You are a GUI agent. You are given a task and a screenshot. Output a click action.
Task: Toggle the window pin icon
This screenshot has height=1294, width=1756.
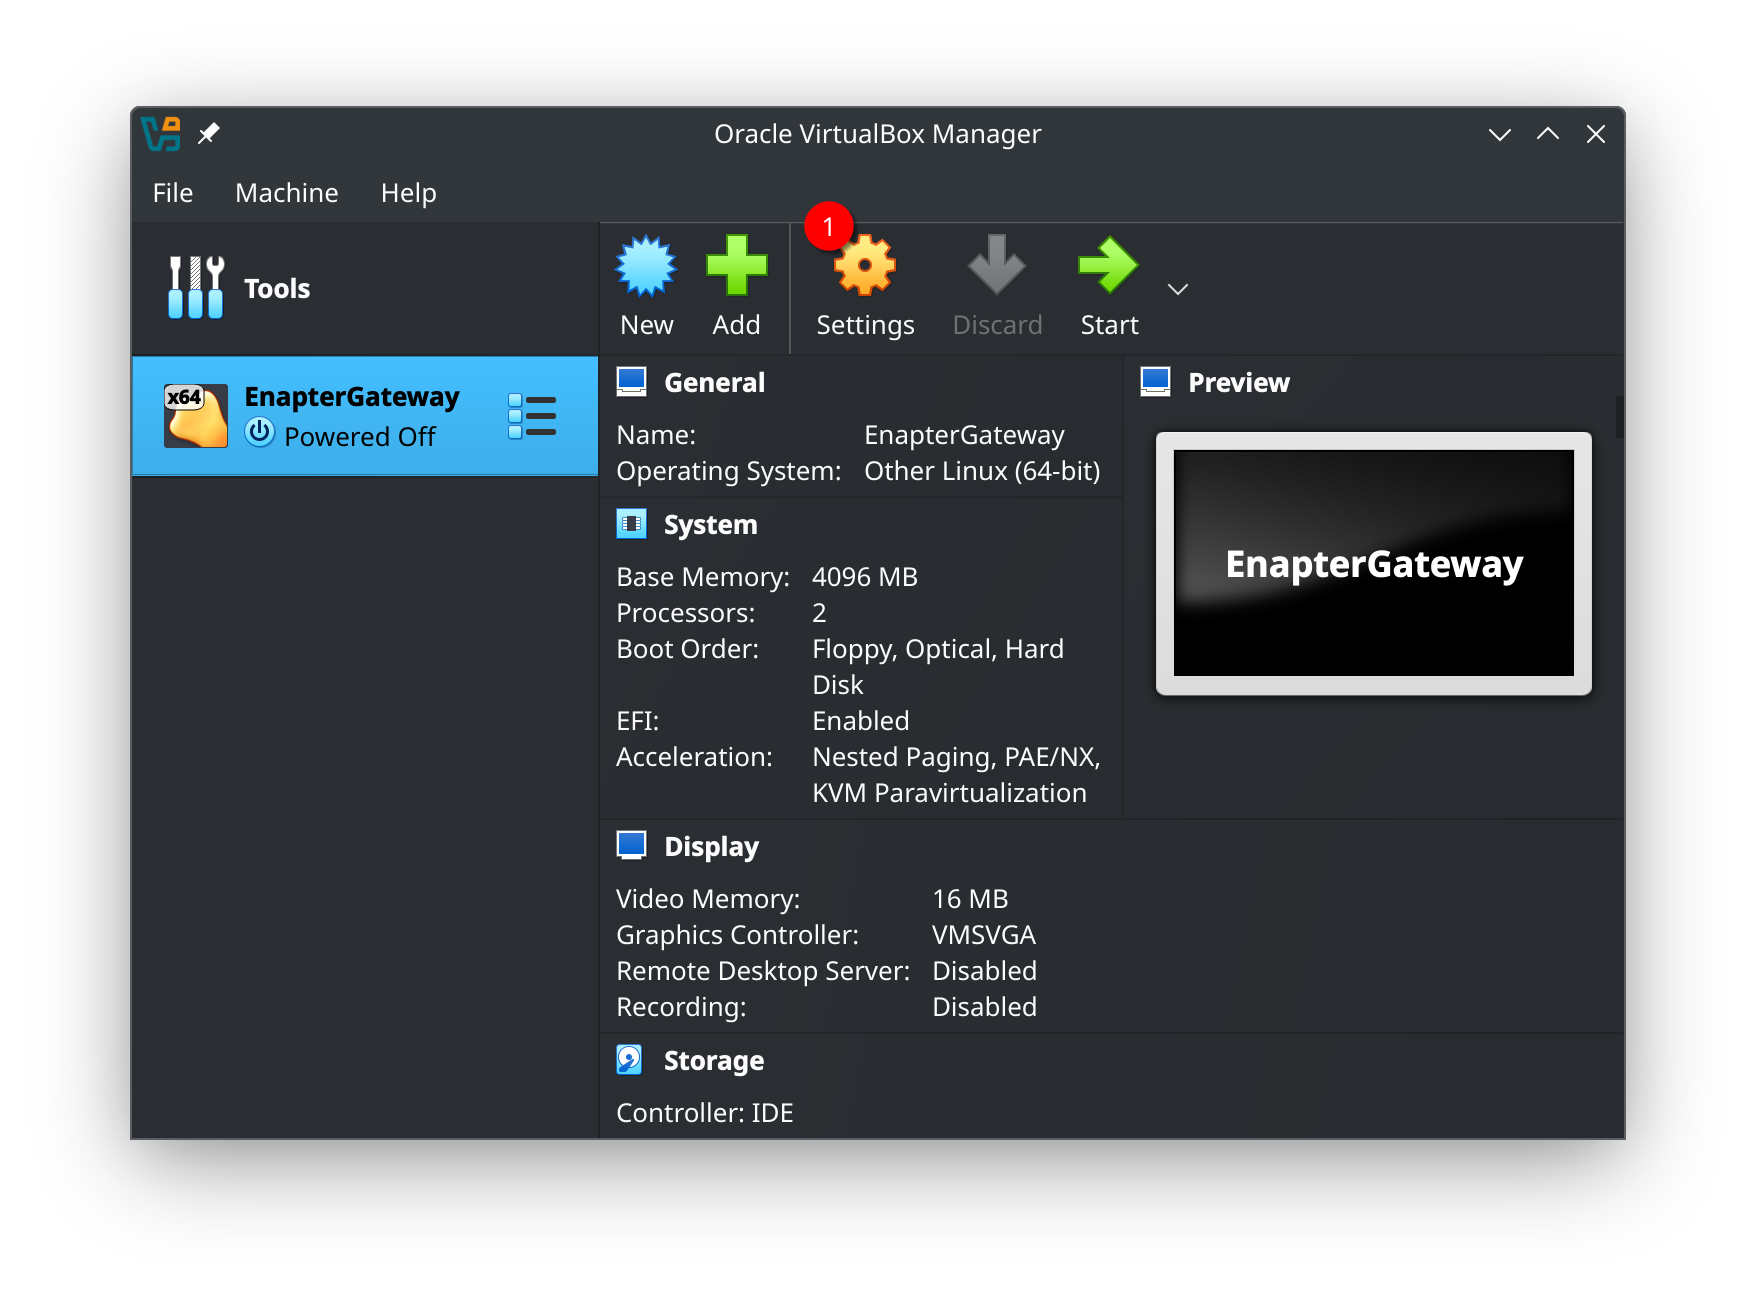(x=209, y=133)
